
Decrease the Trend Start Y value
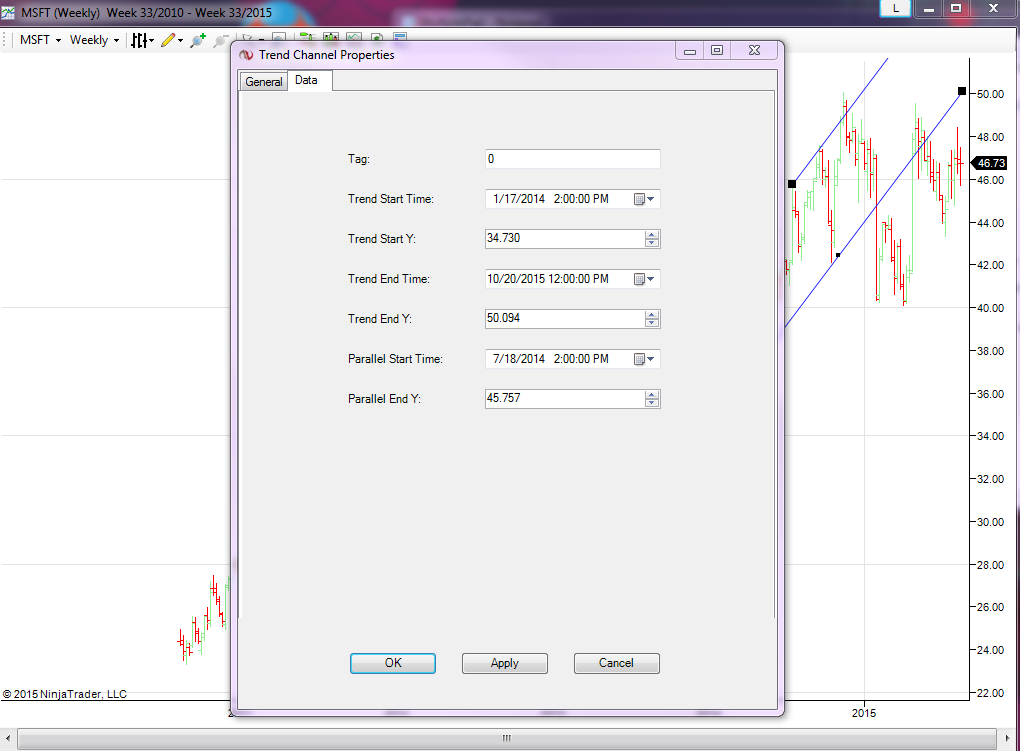click(x=652, y=243)
